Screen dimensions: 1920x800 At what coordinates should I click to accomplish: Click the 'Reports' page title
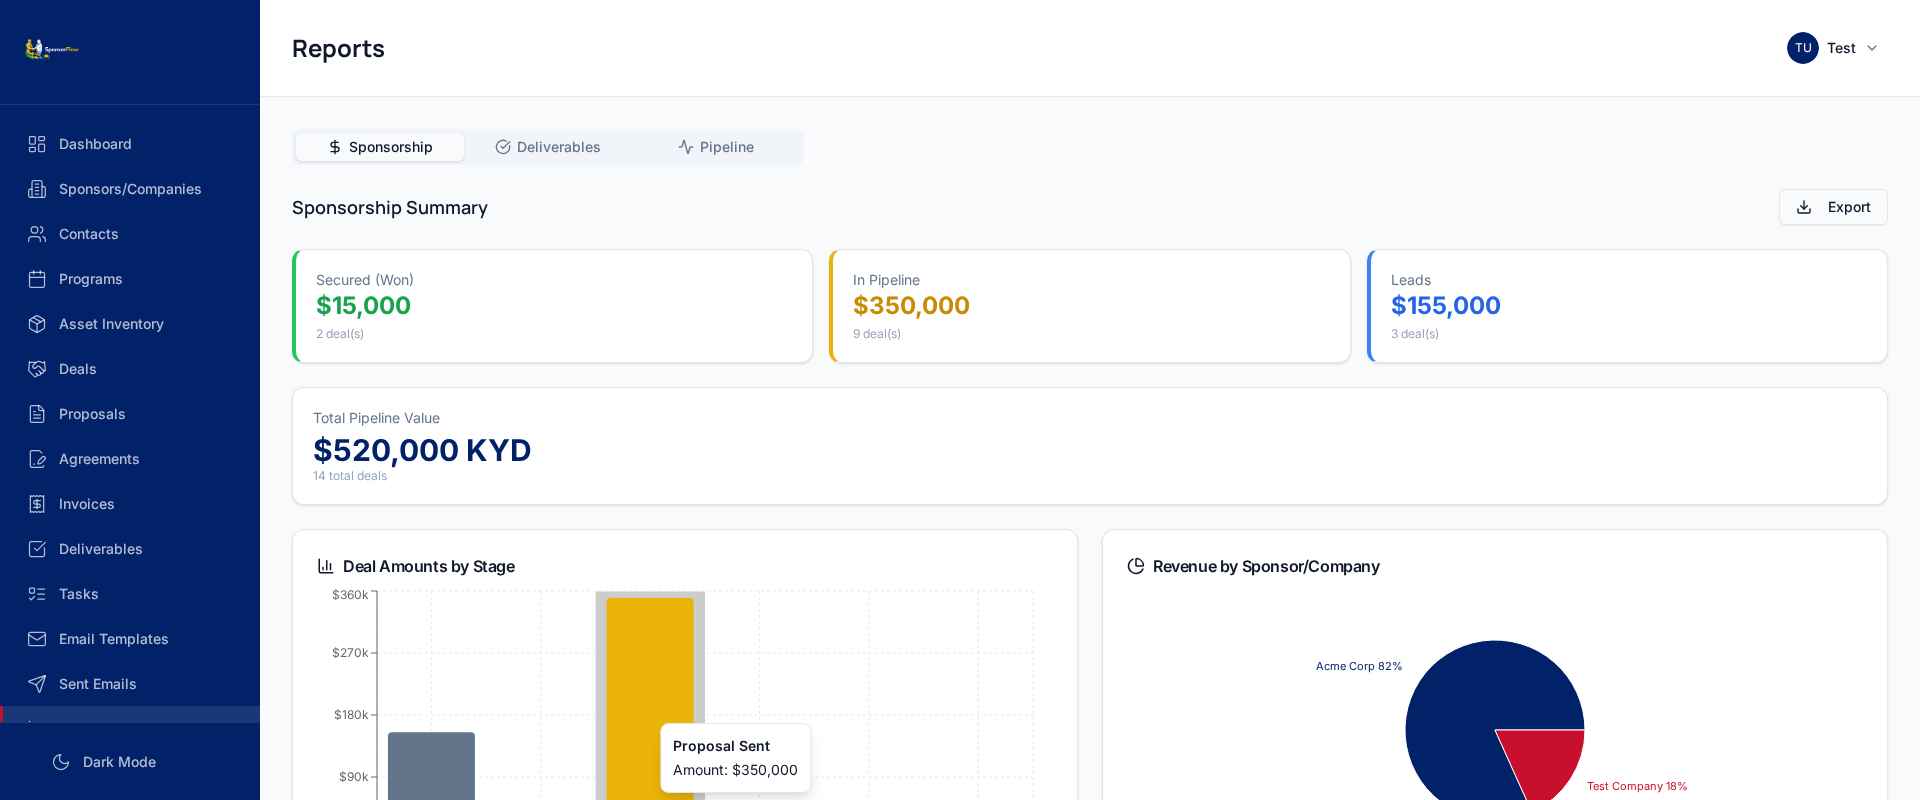pos(338,48)
